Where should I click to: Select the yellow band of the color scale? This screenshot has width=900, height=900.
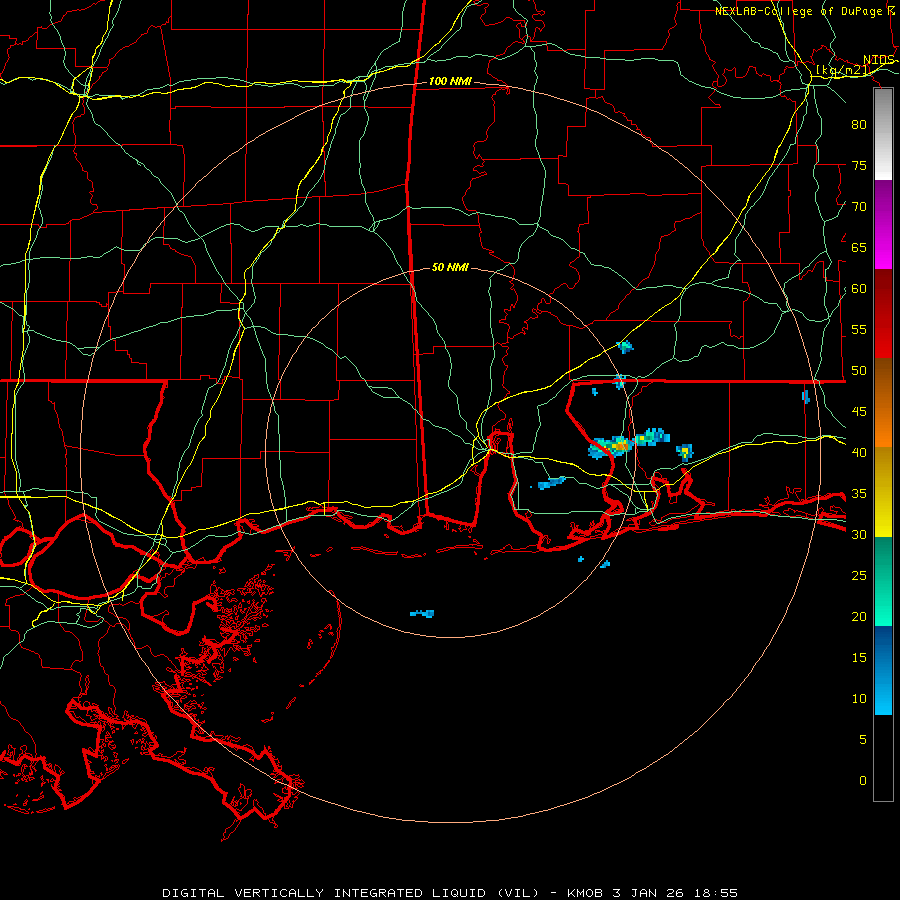point(883,492)
